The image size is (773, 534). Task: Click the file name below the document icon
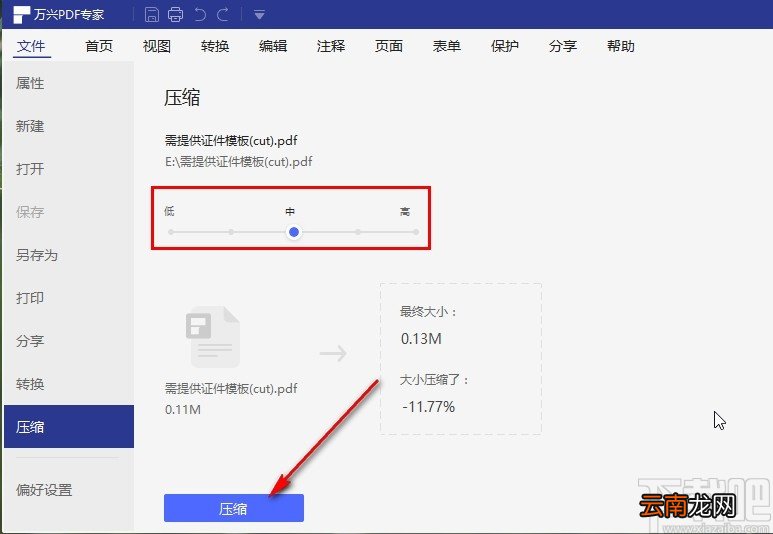(231, 389)
